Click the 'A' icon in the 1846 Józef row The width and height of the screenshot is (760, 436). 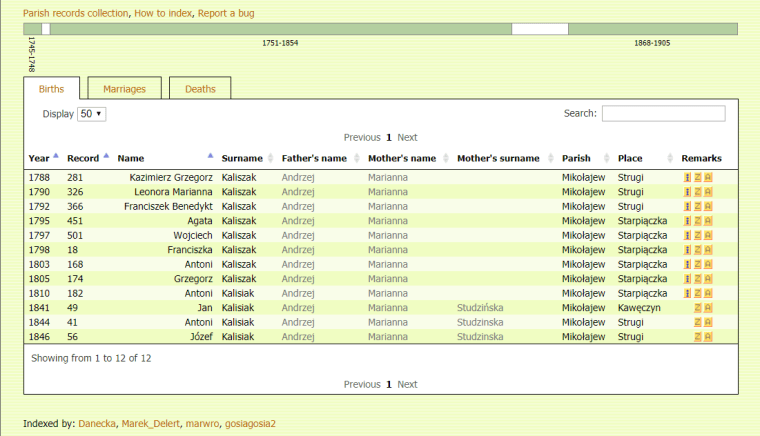pyautogui.click(x=708, y=337)
